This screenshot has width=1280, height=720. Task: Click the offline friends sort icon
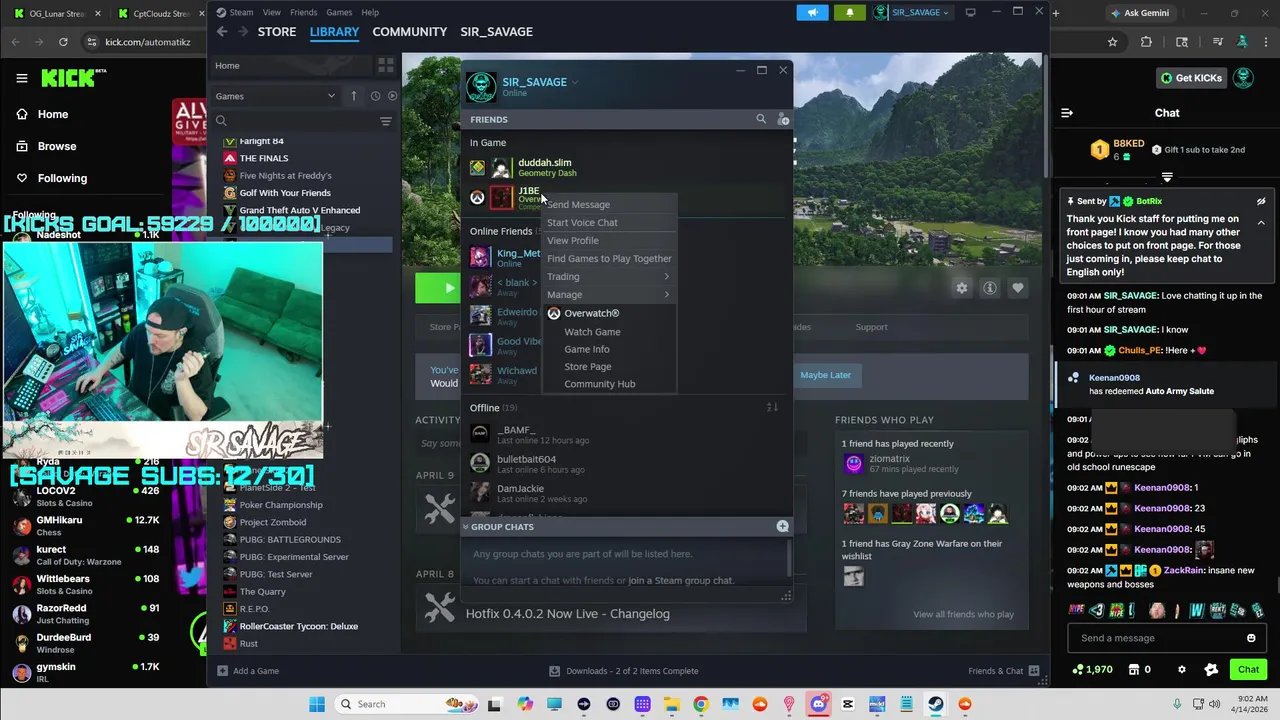772,407
